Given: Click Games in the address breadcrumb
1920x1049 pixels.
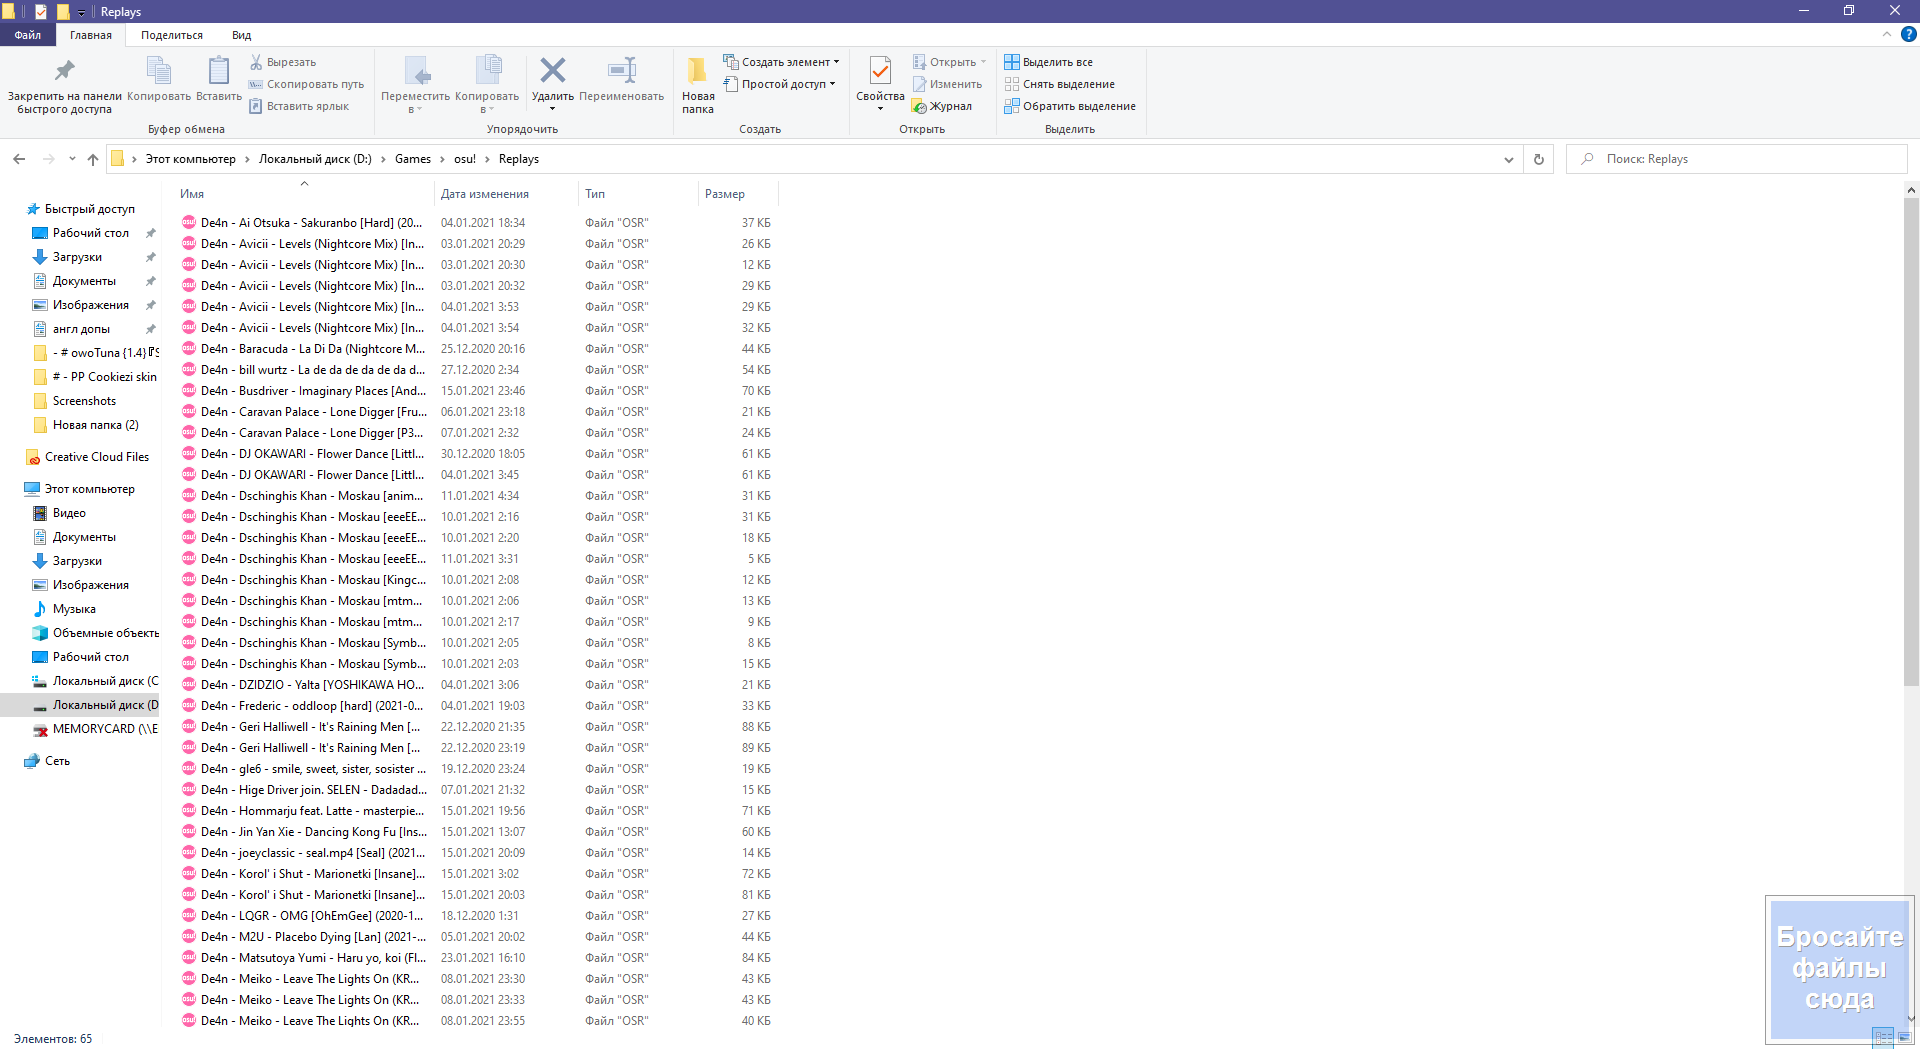Looking at the screenshot, I should tap(412, 159).
